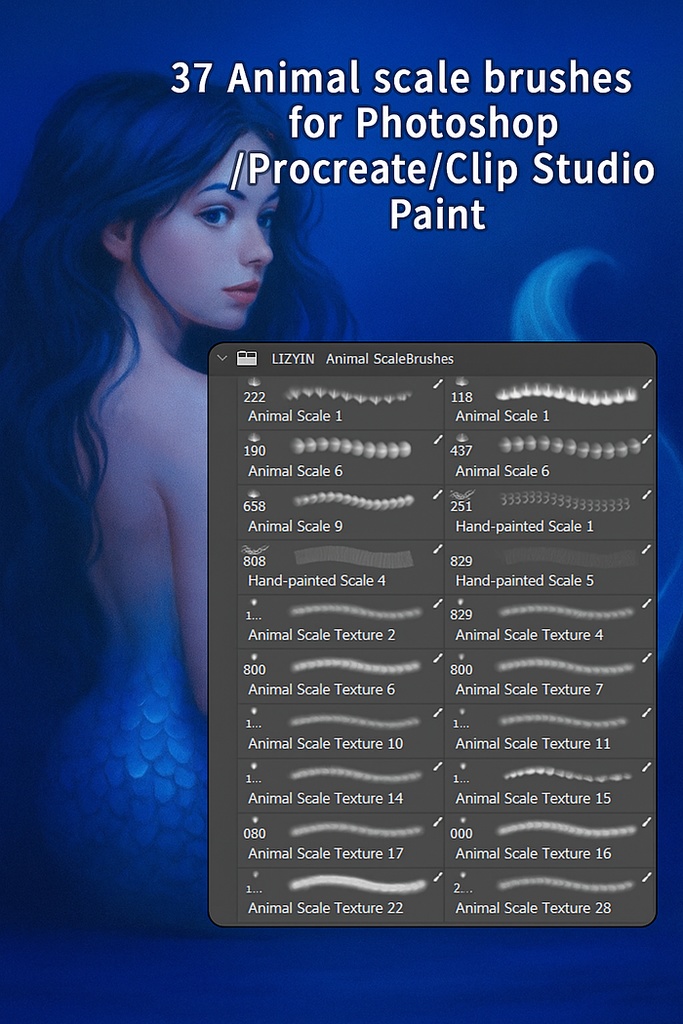Click size value 800 of Texture 7
The height and width of the screenshot is (1024, 683).
[461, 670]
